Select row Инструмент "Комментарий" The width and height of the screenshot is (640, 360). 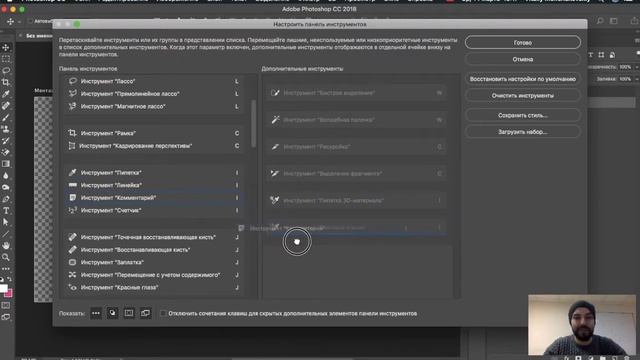(154, 198)
